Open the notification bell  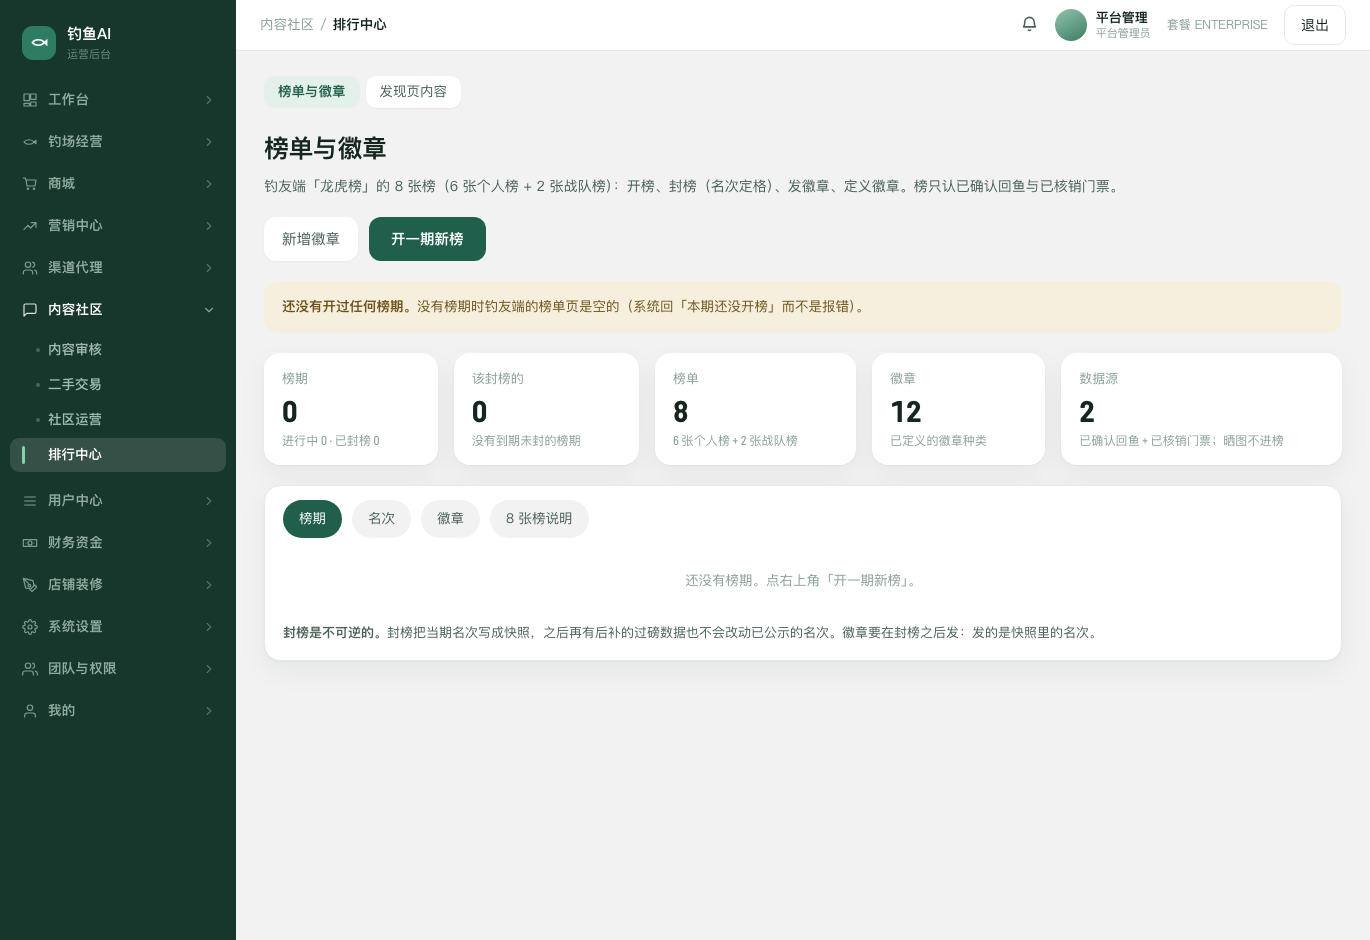(1029, 24)
